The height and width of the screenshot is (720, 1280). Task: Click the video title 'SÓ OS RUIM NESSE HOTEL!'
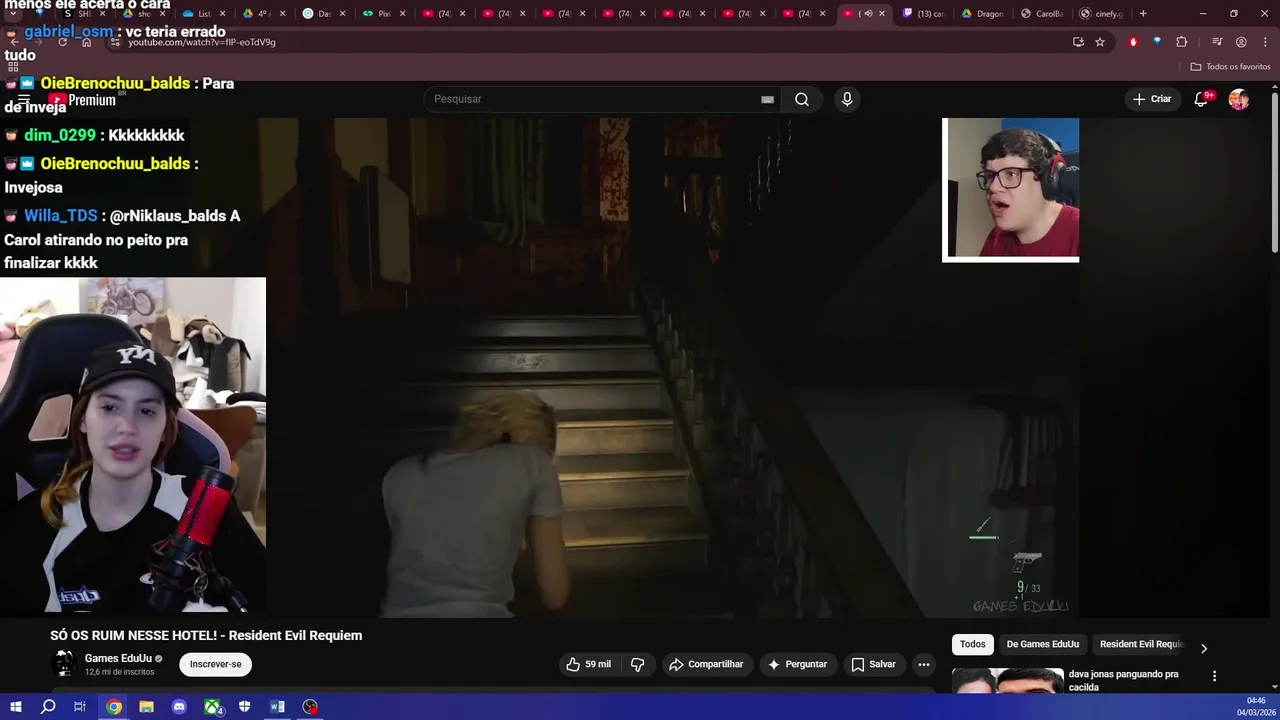pyautogui.click(x=206, y=636)
